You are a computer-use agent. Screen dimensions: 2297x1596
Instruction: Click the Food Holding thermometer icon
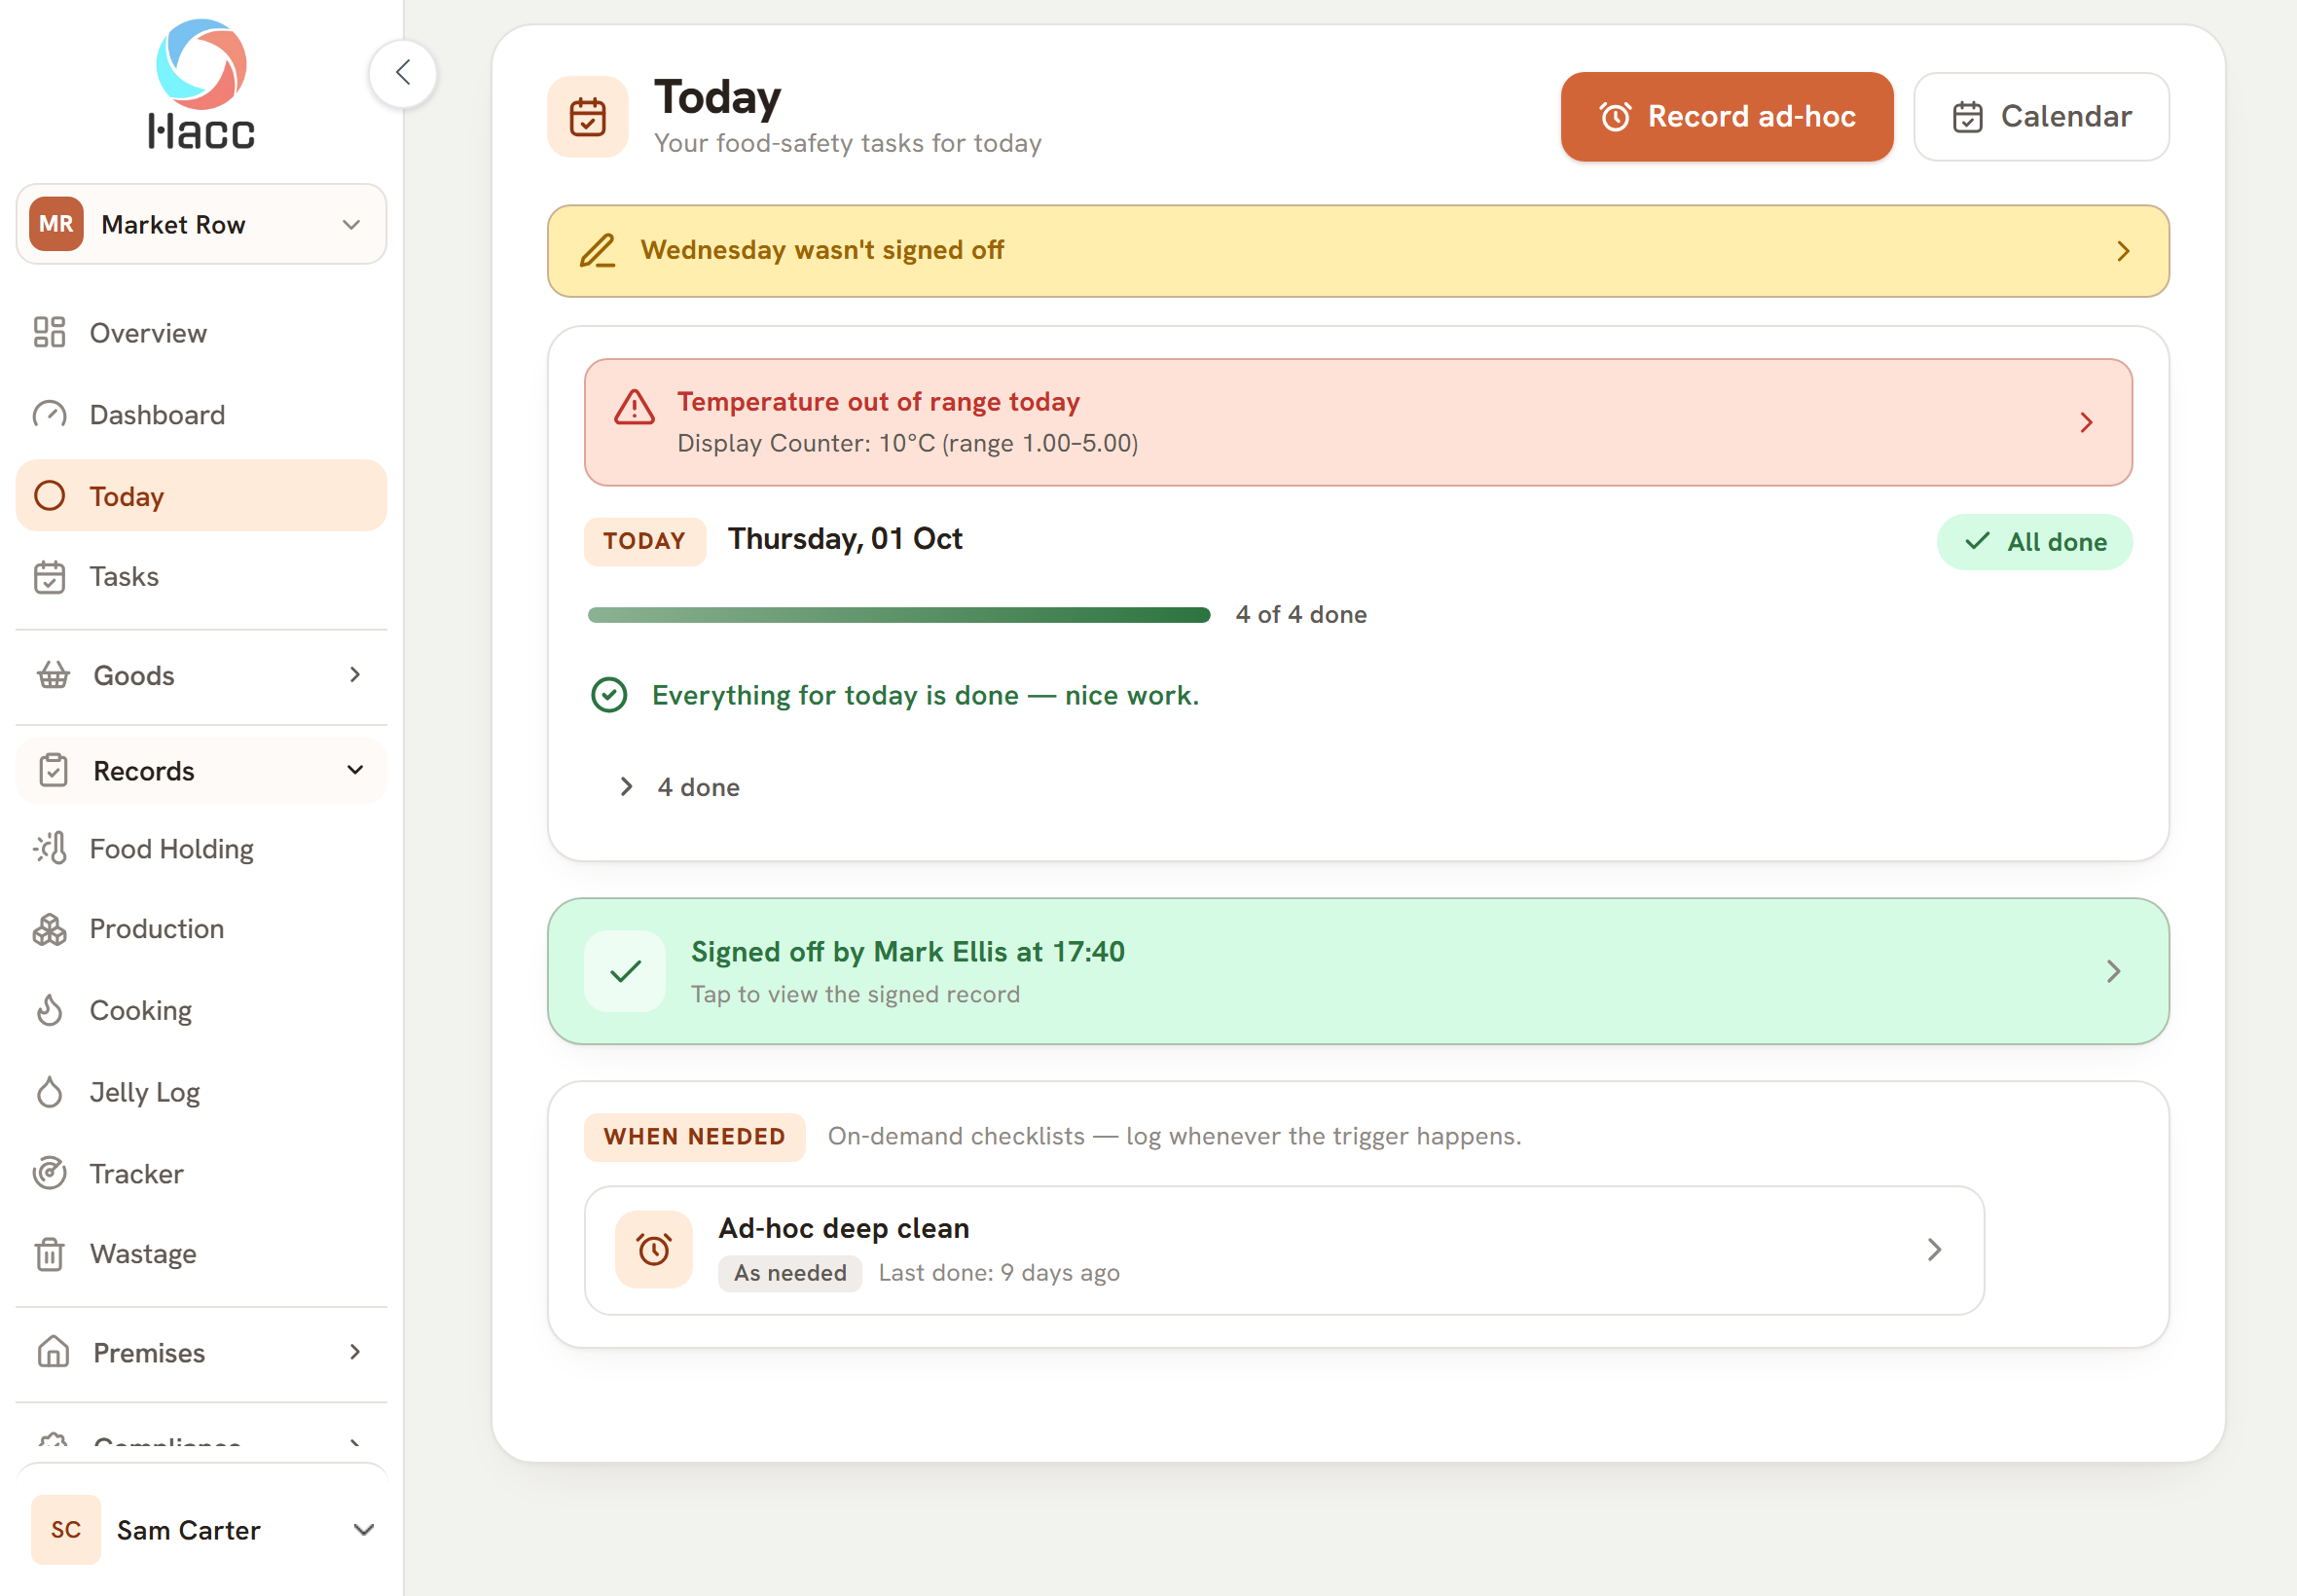pyautogui.click(x=50, y=849)
